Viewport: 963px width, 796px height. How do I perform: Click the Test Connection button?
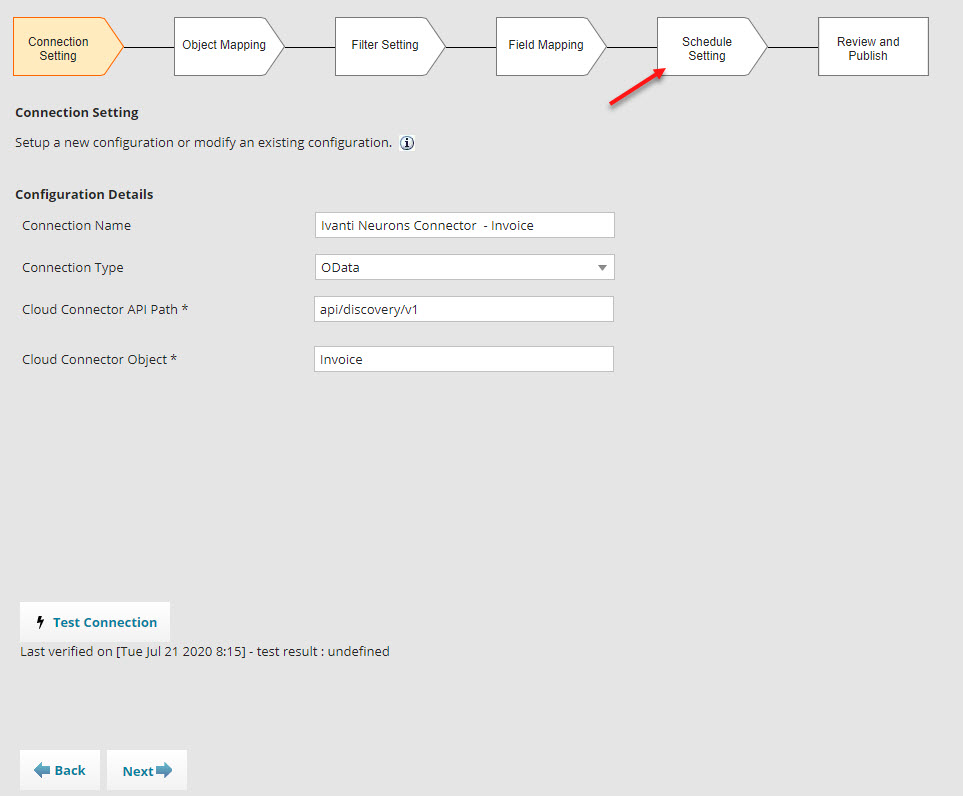[95, 622]
